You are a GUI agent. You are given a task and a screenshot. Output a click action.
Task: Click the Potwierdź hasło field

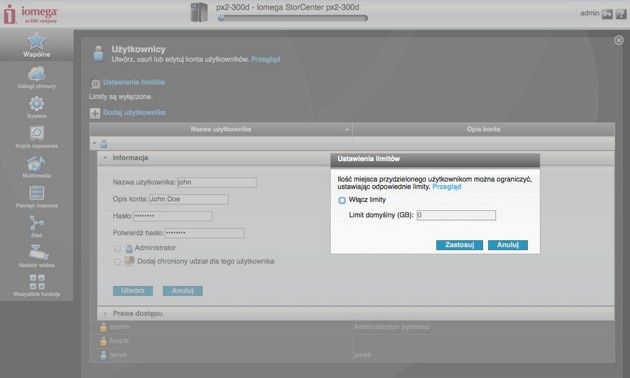(204, 233)
